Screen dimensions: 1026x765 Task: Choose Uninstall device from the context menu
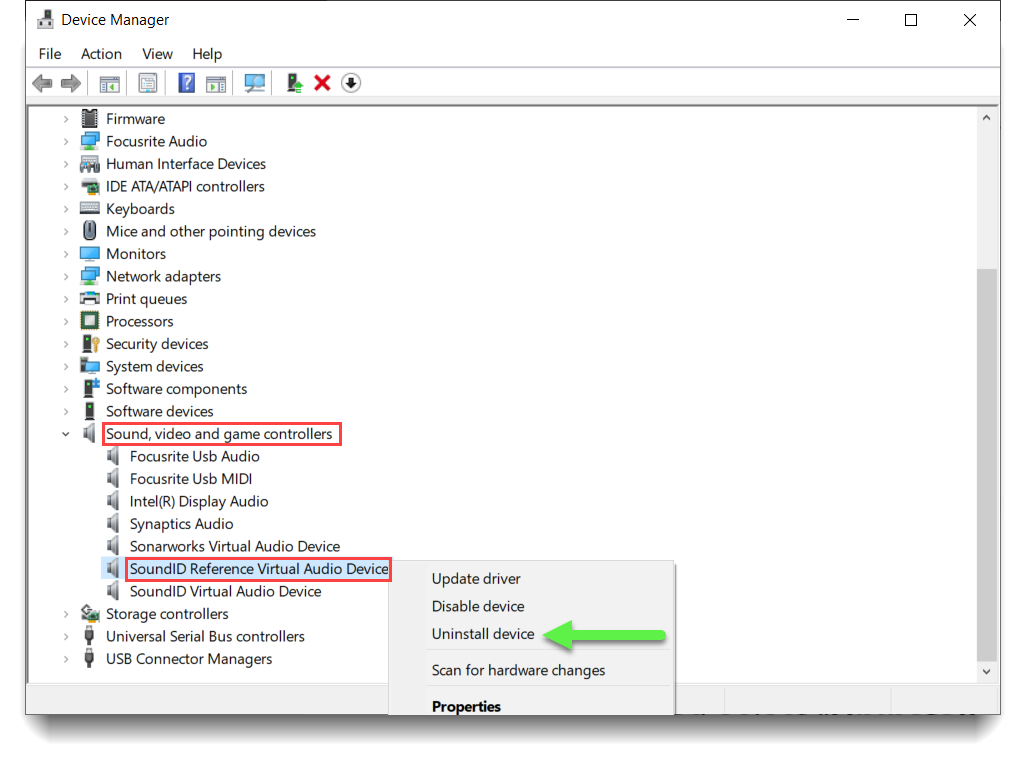pos(483,633)
